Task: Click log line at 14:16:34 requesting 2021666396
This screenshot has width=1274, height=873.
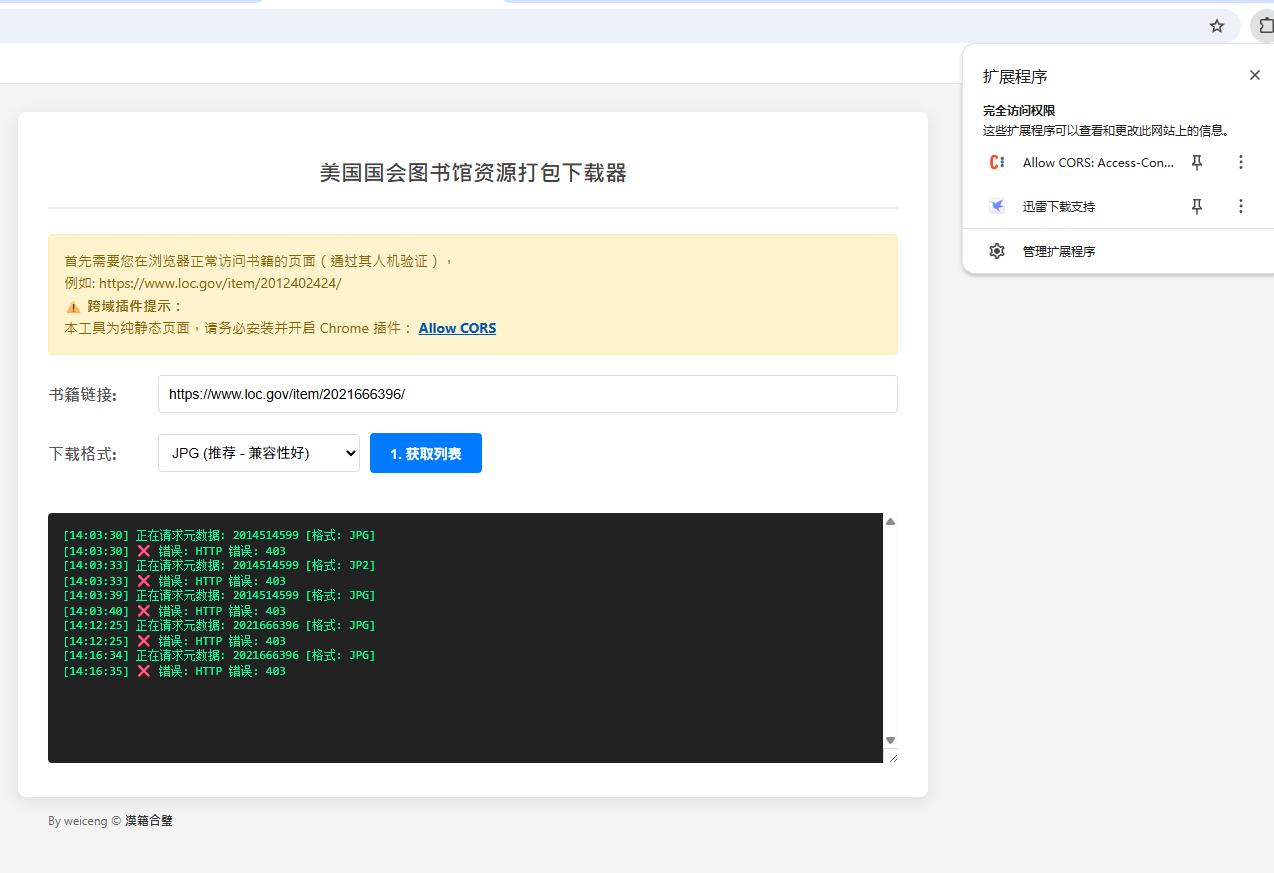Action: 219,656
